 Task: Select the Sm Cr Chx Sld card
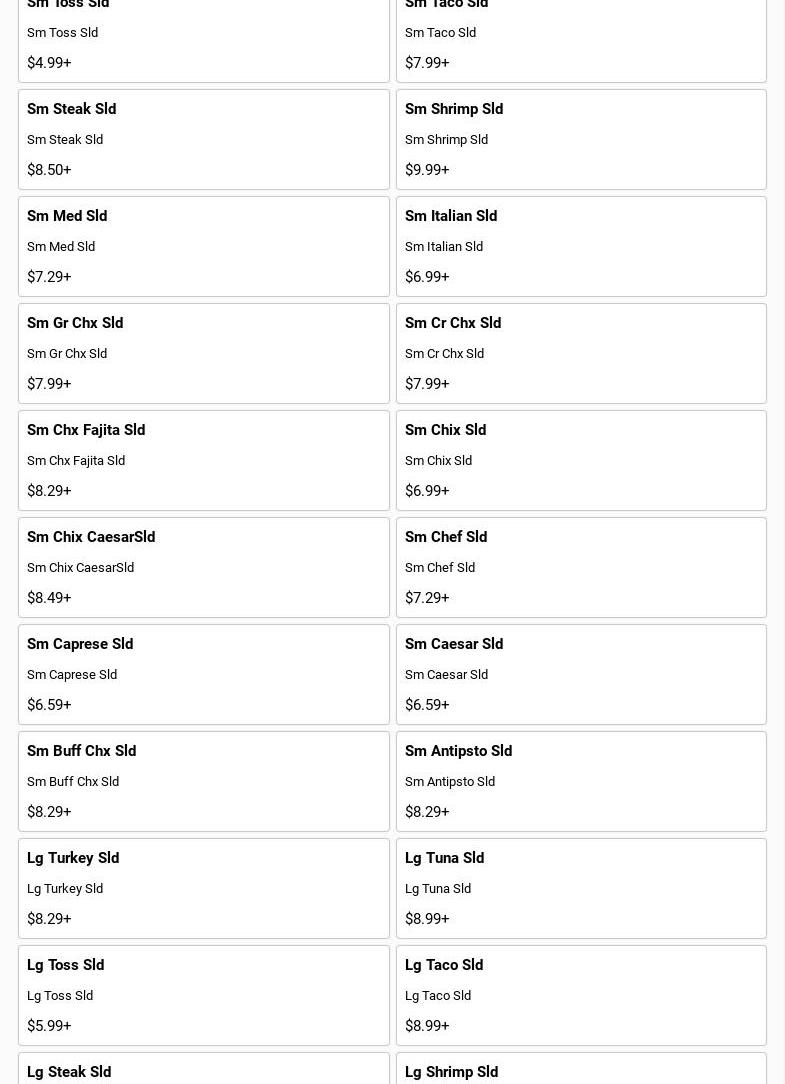click(x=581, y=353)
